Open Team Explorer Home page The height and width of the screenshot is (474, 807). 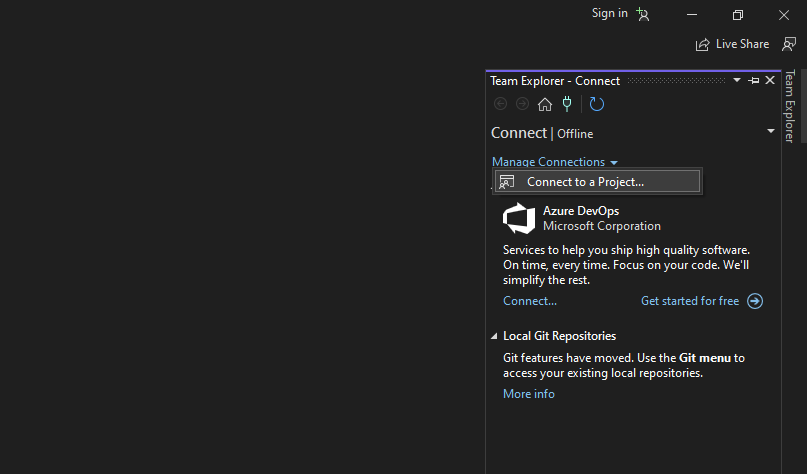[545, 104]
